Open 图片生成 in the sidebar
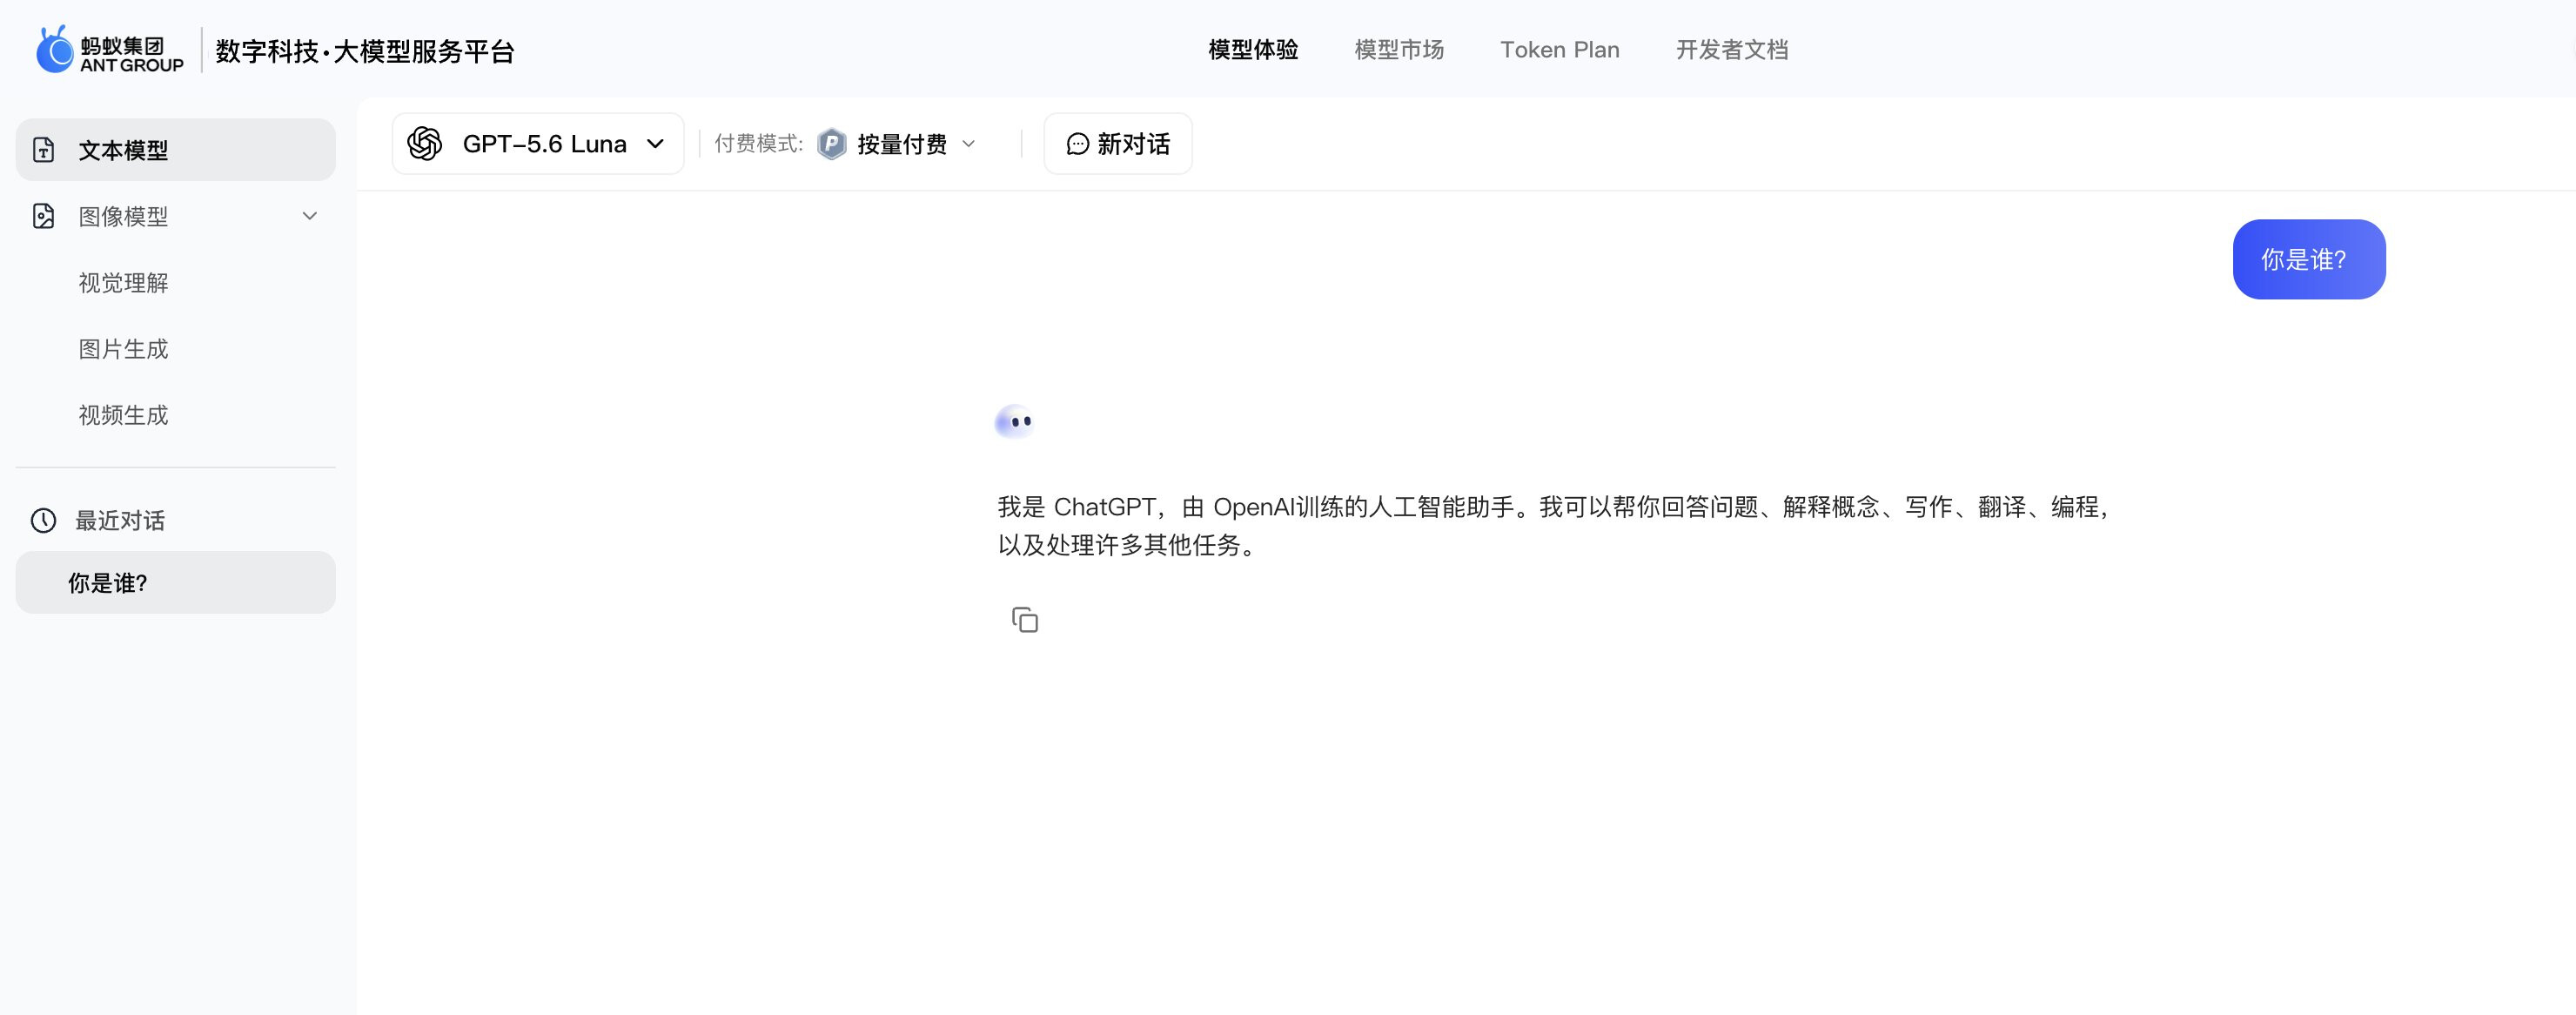Image resolution: width=2576 pixels, height=1015 pixels. tap(124, 349)
